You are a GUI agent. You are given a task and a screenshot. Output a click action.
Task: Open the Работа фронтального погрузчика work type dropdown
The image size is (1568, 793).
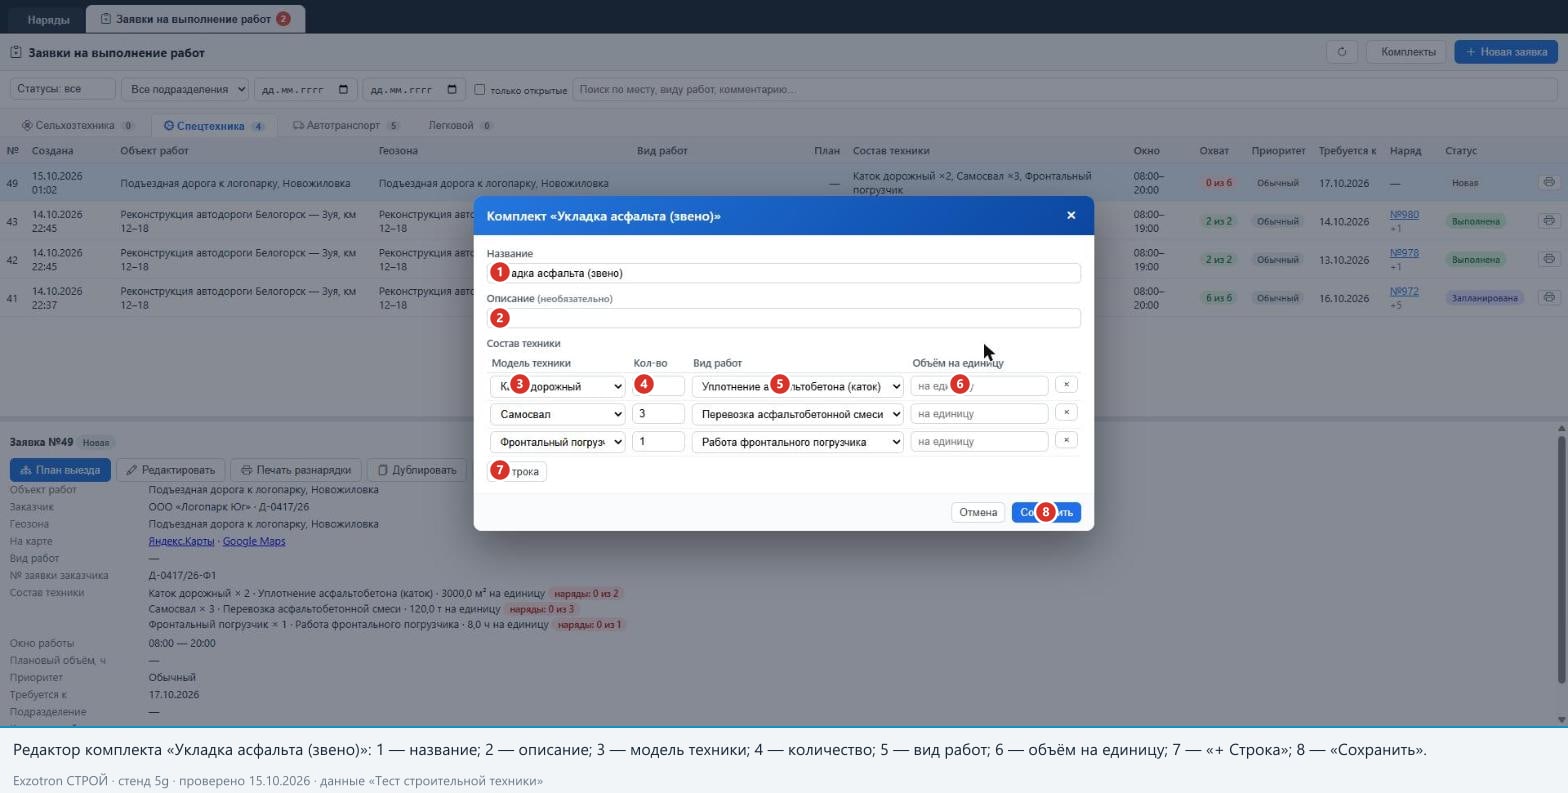798,442
